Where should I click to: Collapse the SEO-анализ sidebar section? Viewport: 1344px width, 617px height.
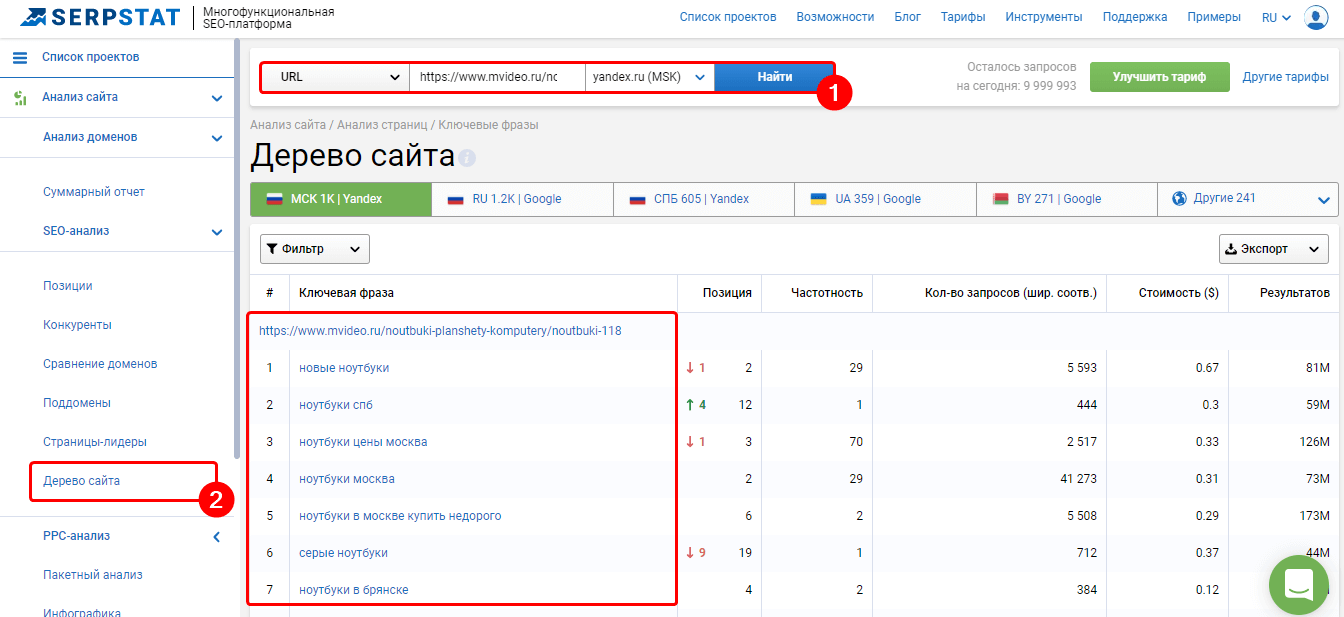point(216,232)
